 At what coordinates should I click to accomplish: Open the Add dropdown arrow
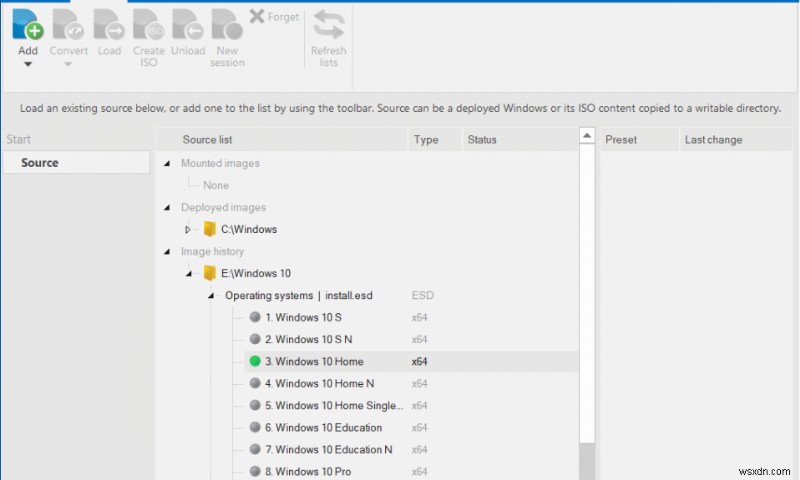[x=28, y=64]
